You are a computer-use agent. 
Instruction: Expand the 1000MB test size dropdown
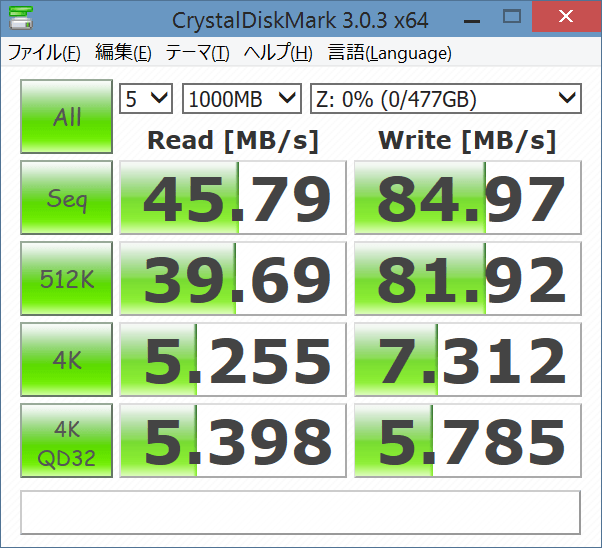tap(241, 98)
